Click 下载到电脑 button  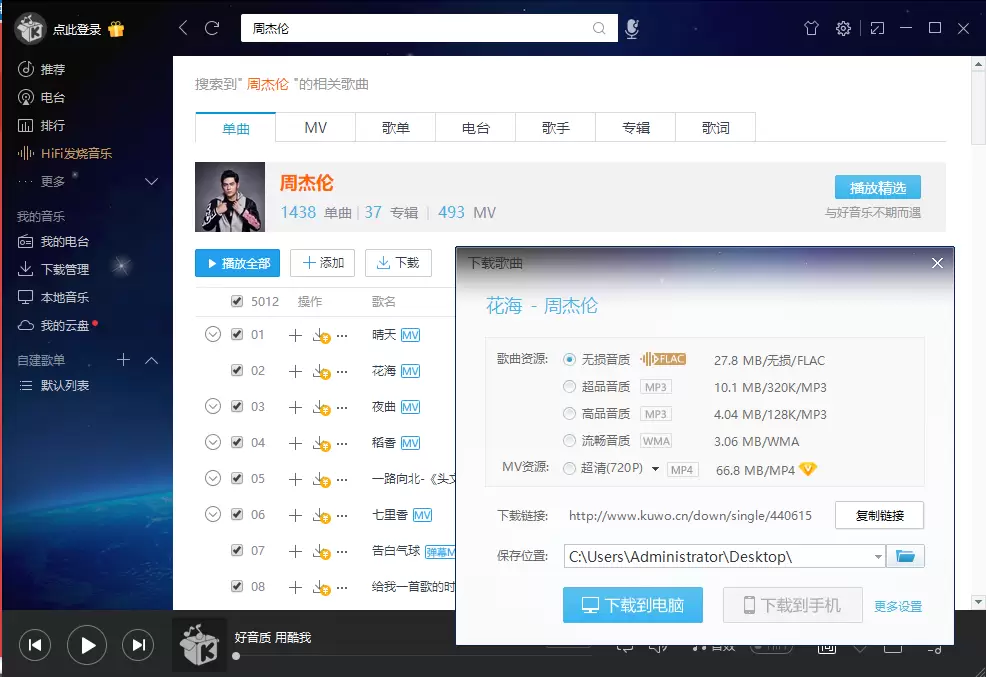tap(633, 605)
